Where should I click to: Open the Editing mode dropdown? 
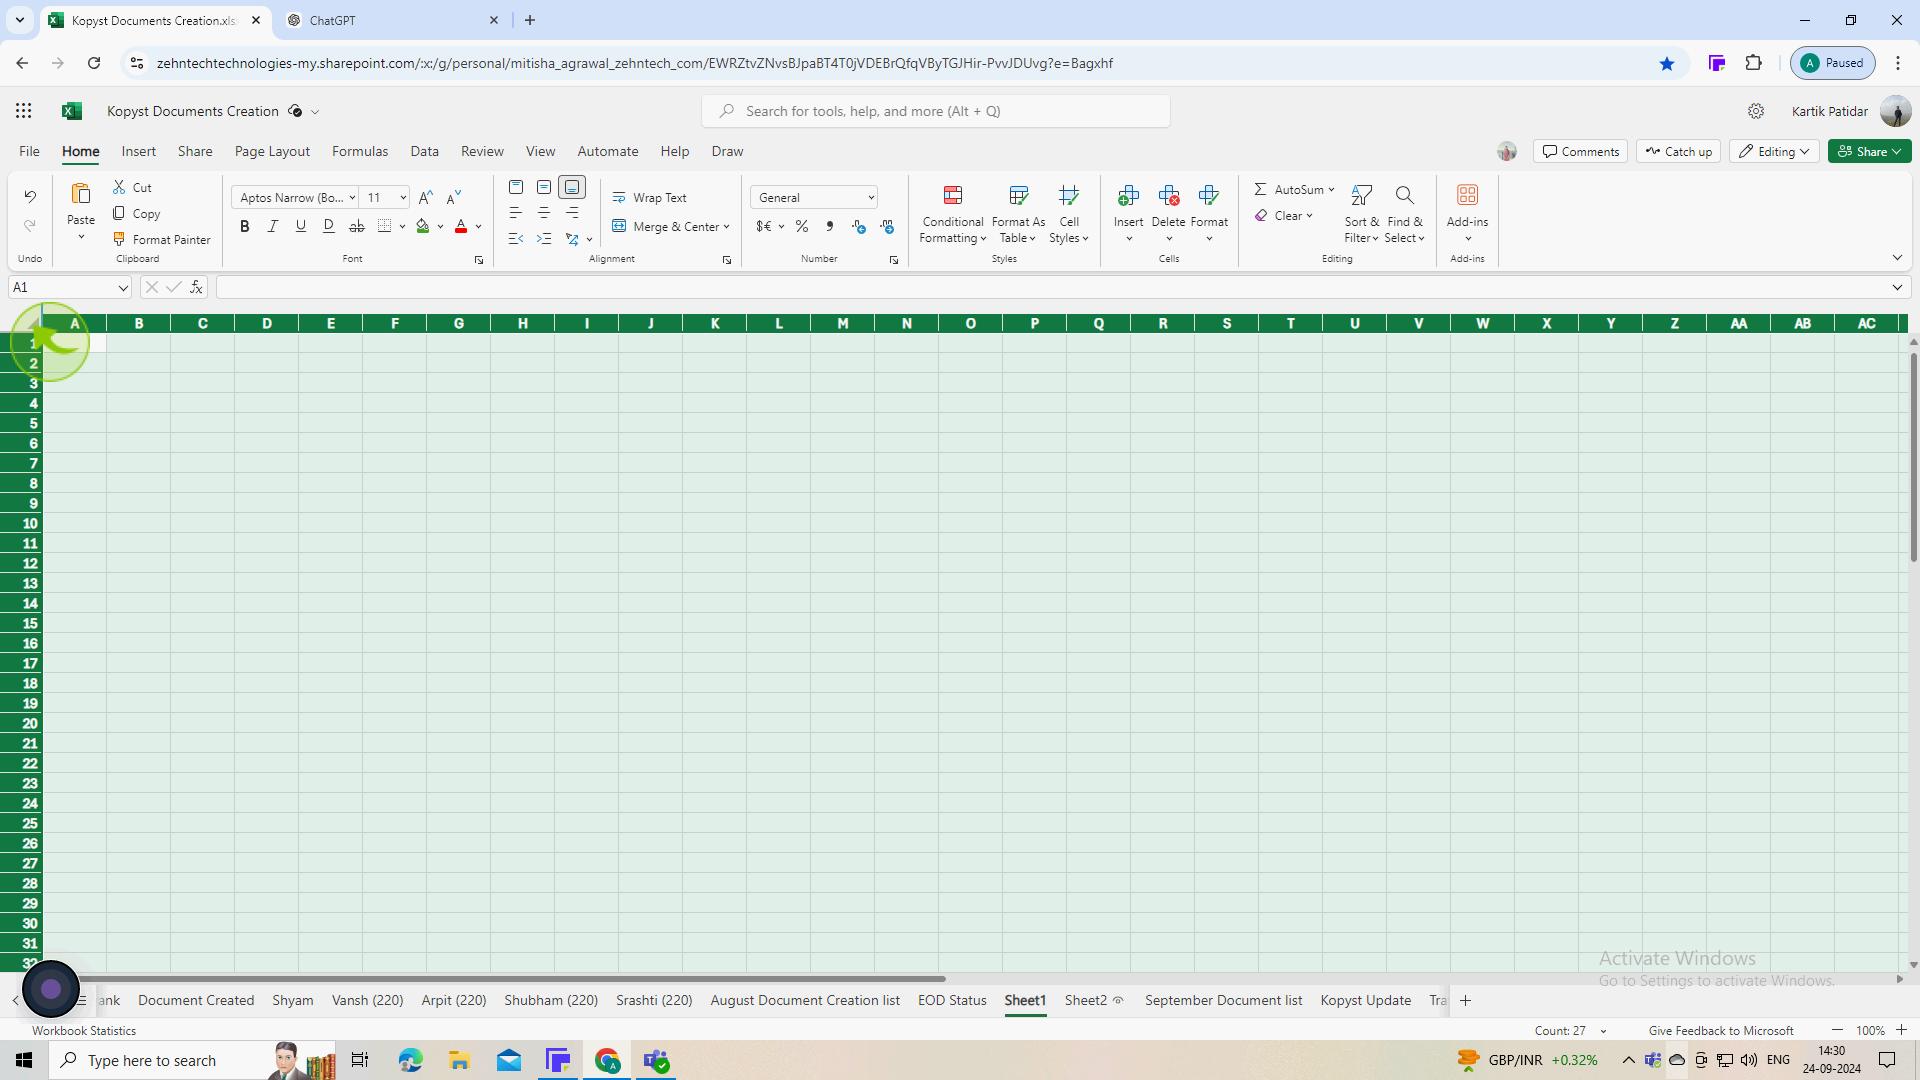1774,151
